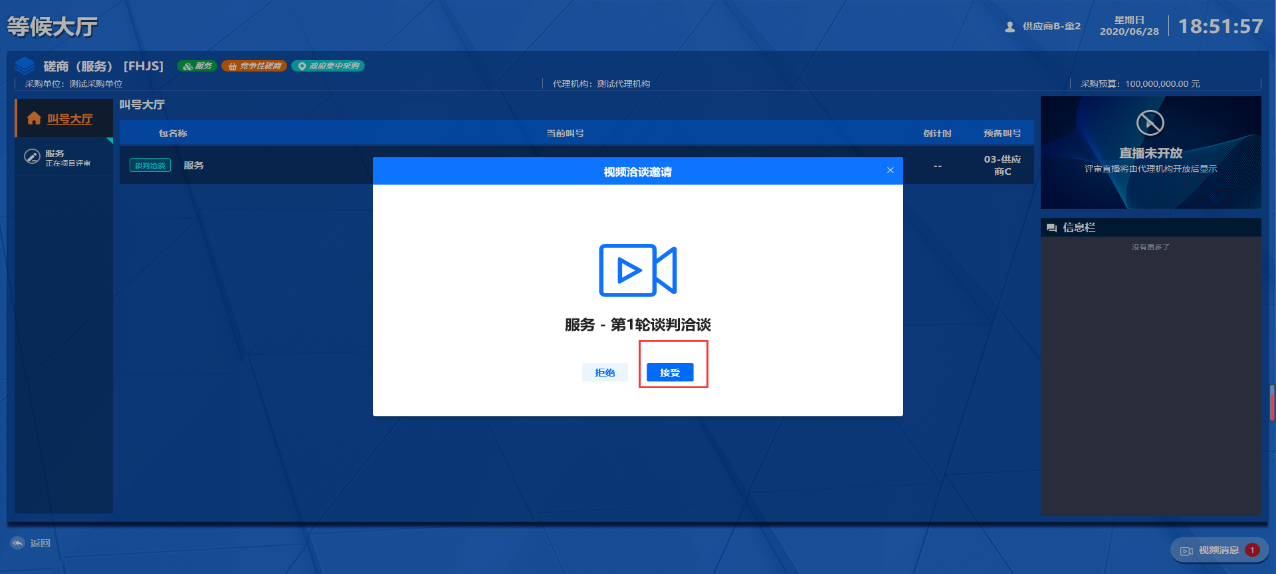Screen dimensions: 1276x574
Task: Click the user avatar icon by 供应商B-金2
Action: click(1010, 27)
